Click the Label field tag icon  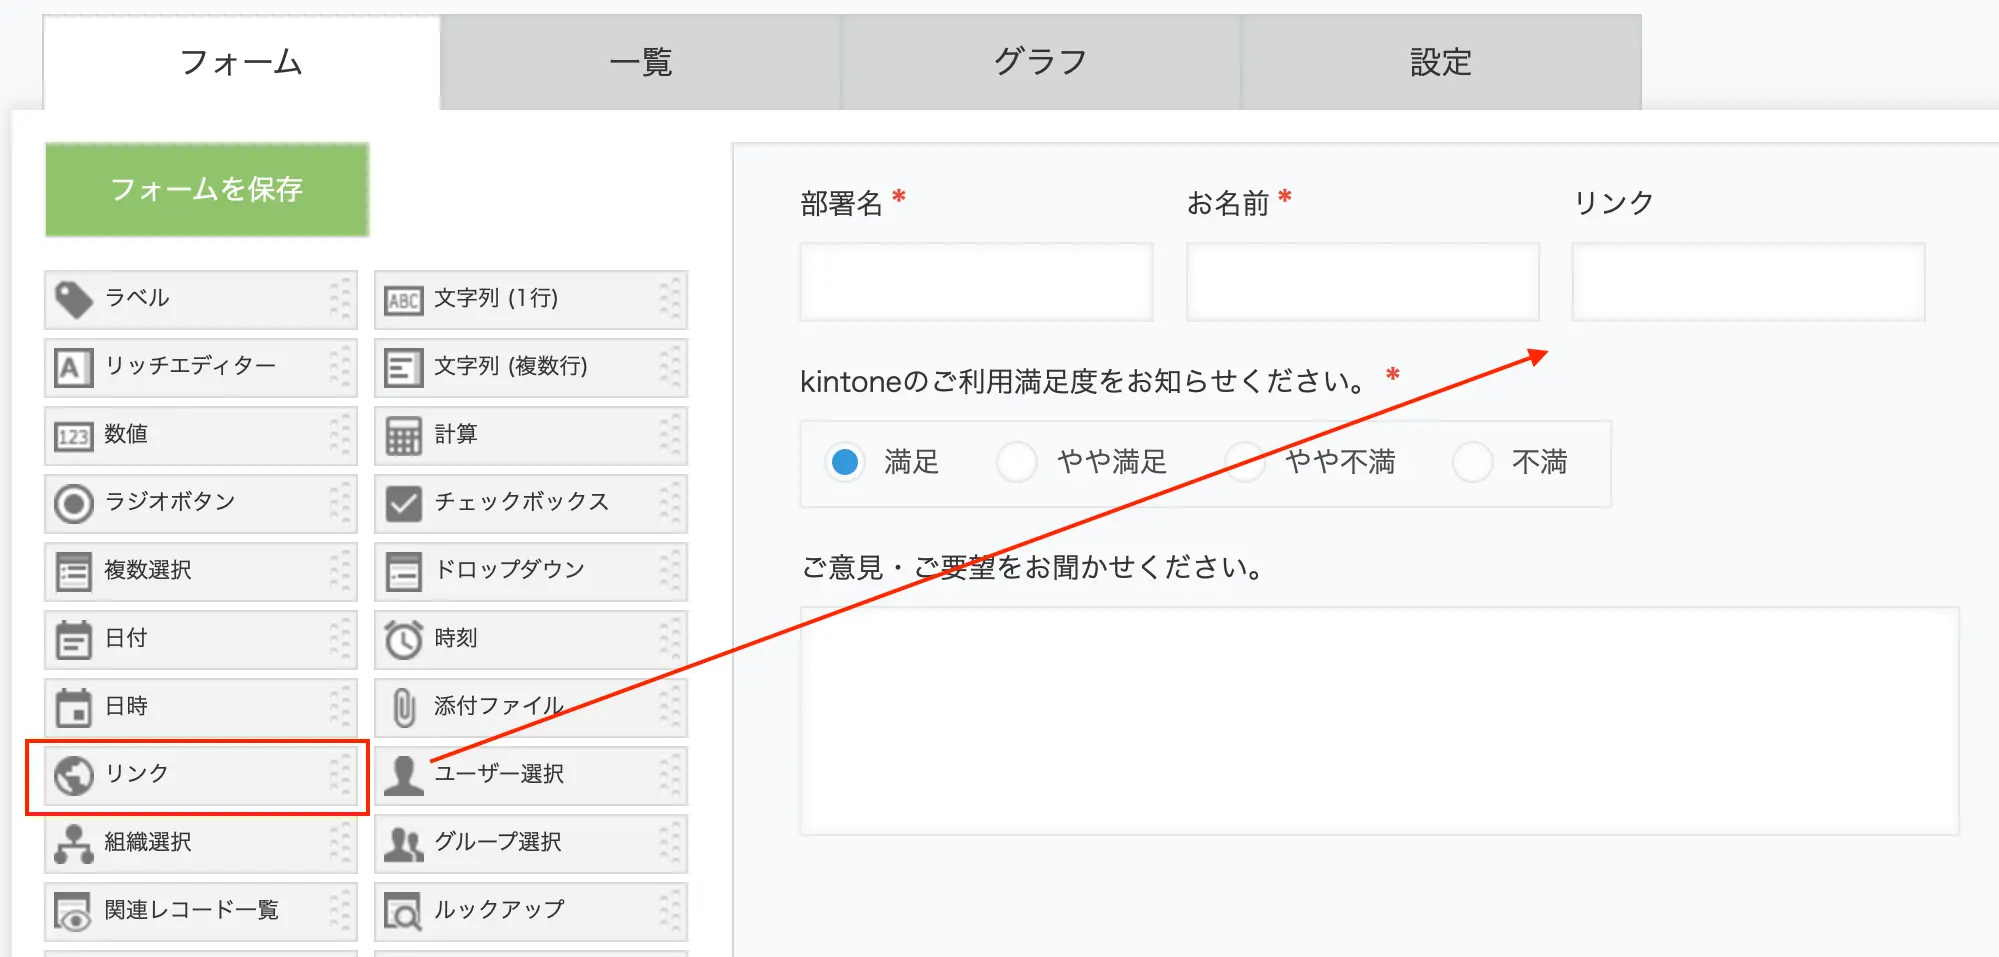pos(73,299)
